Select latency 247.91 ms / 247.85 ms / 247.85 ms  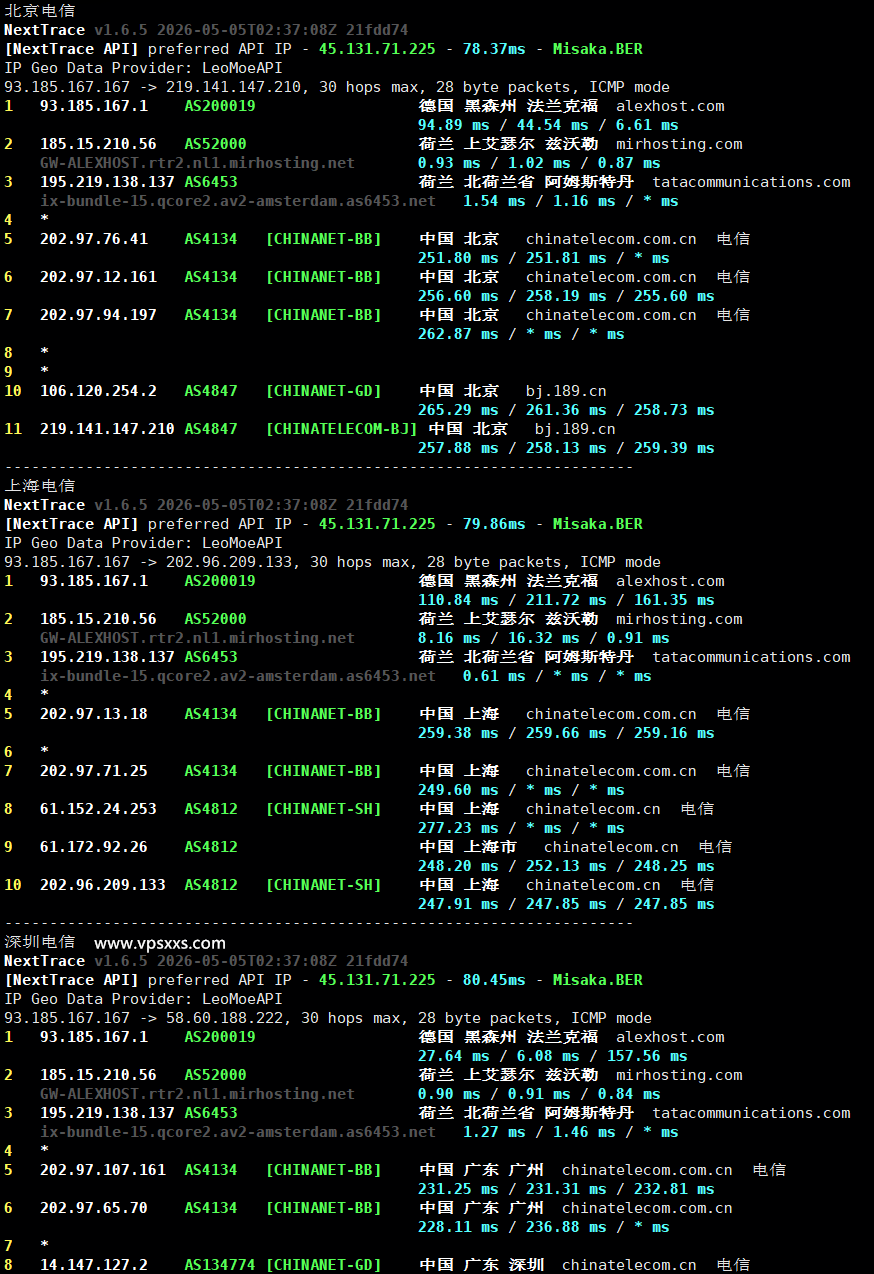(566, 904)
